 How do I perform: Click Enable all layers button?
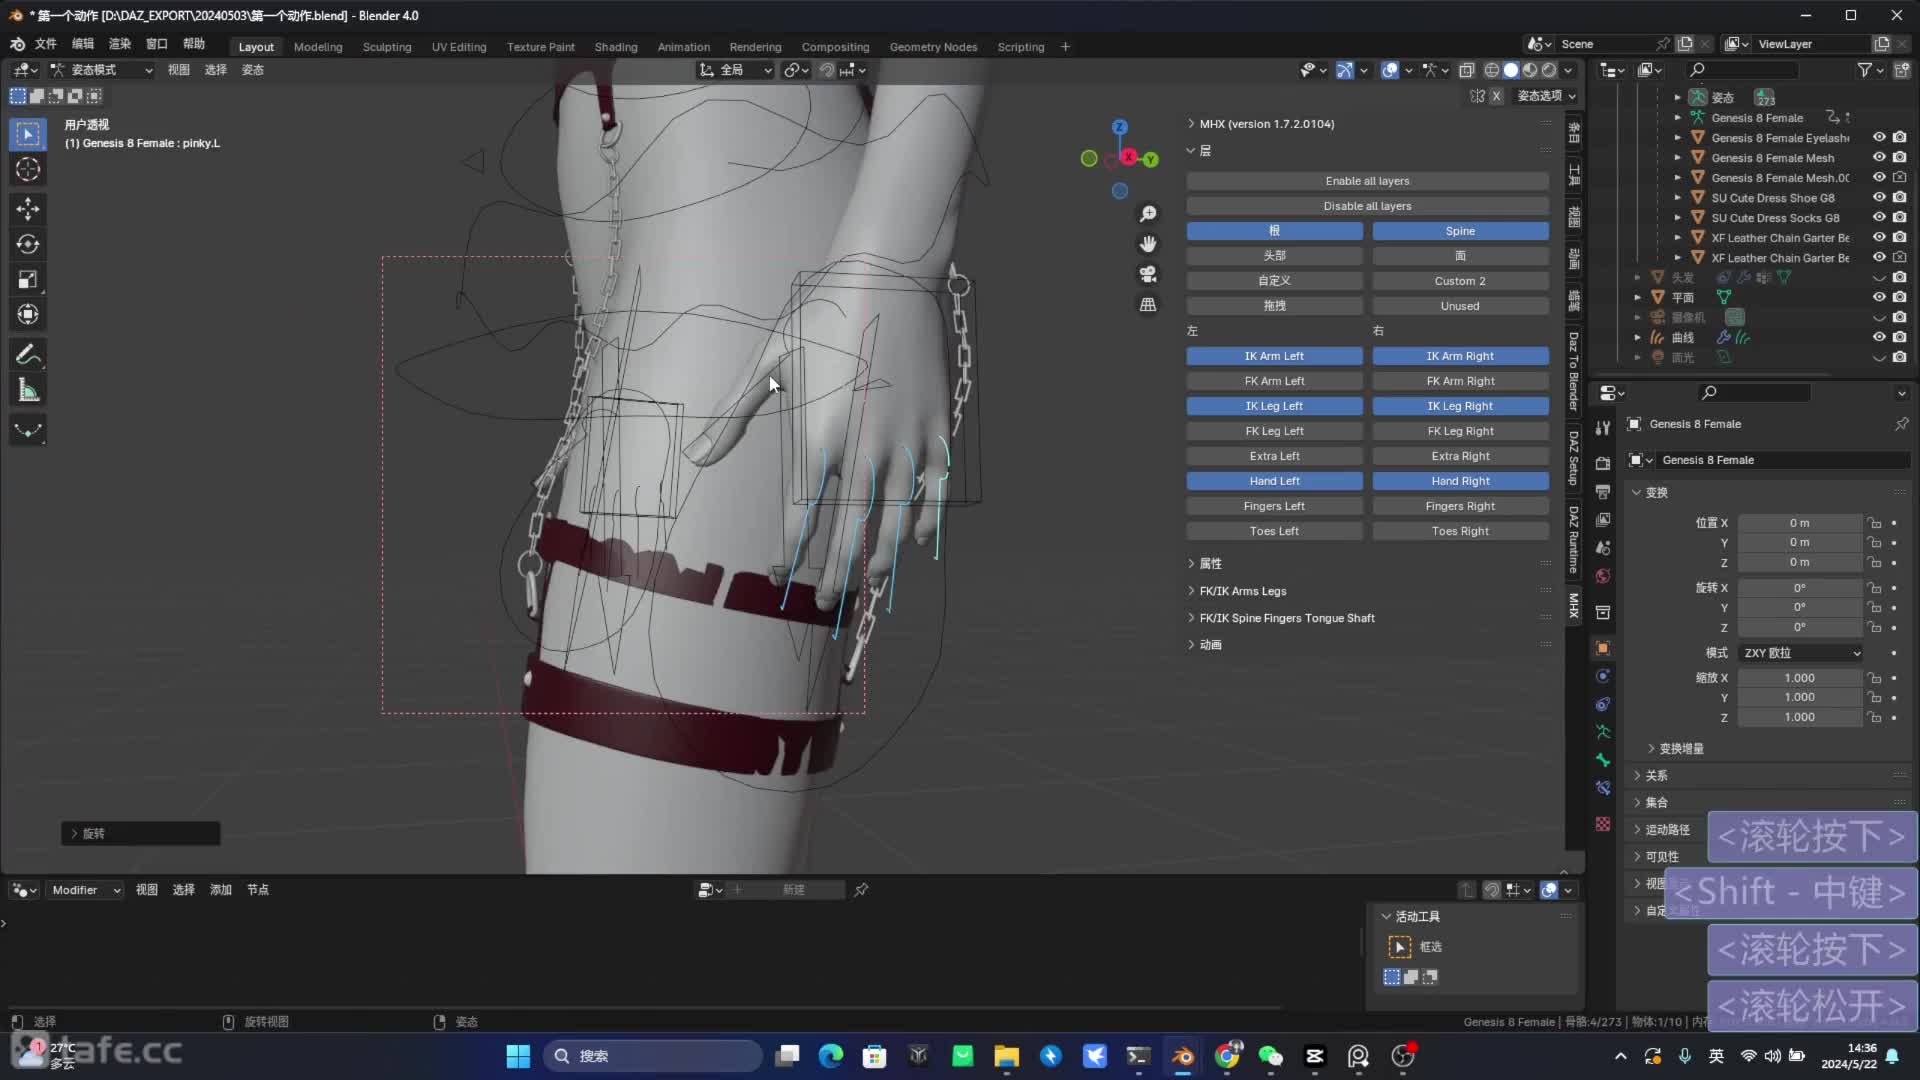pos(1367,181)
